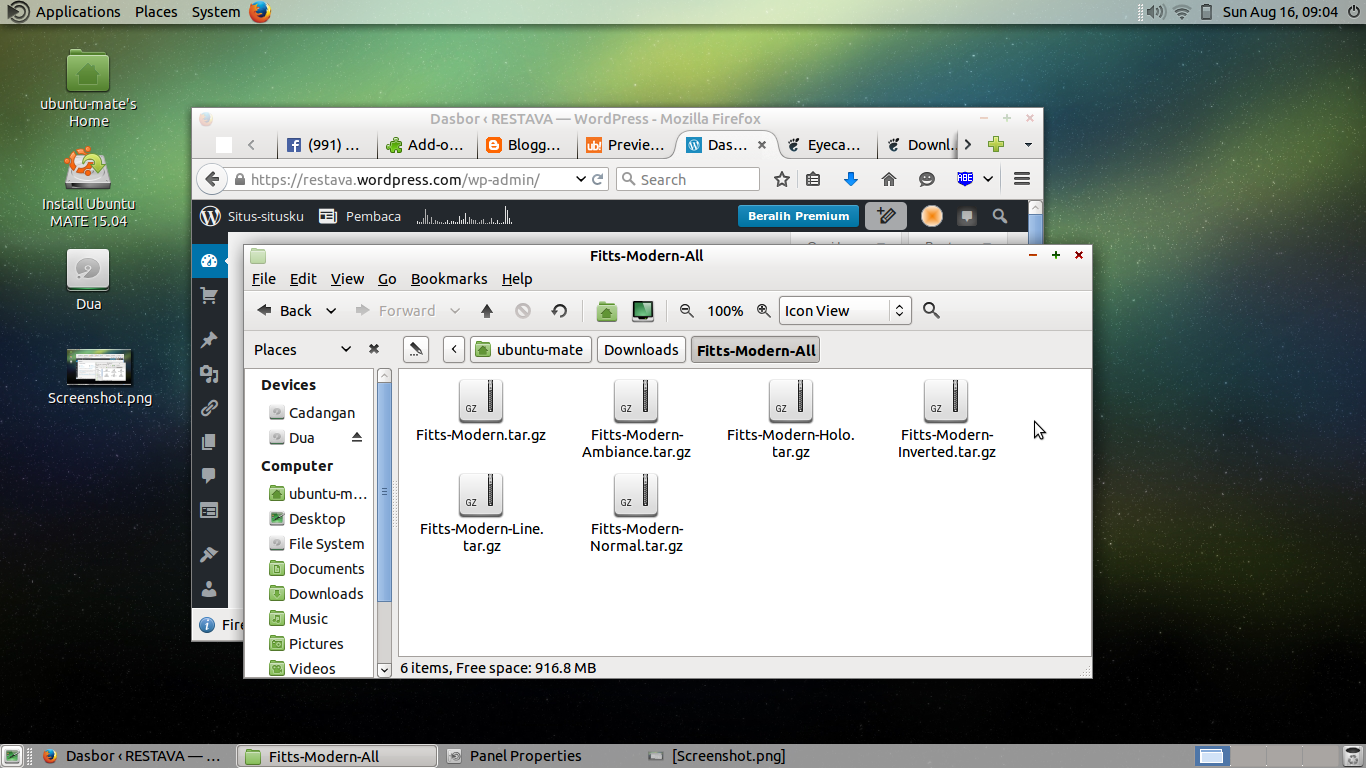Eject the Dua device in the sidebar
This screenshot has height=768, width=1366.
pos(357,438)
